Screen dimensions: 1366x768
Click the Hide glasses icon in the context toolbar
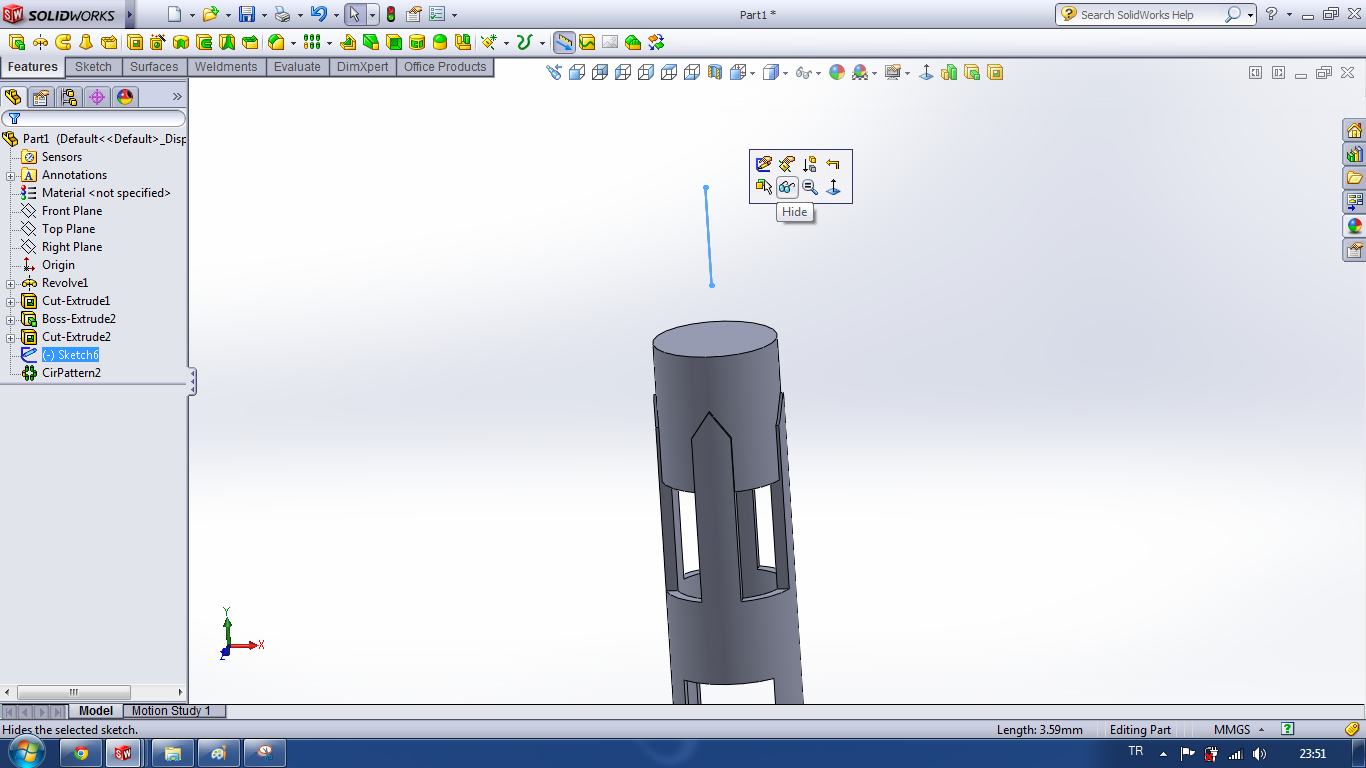point(787,187)
